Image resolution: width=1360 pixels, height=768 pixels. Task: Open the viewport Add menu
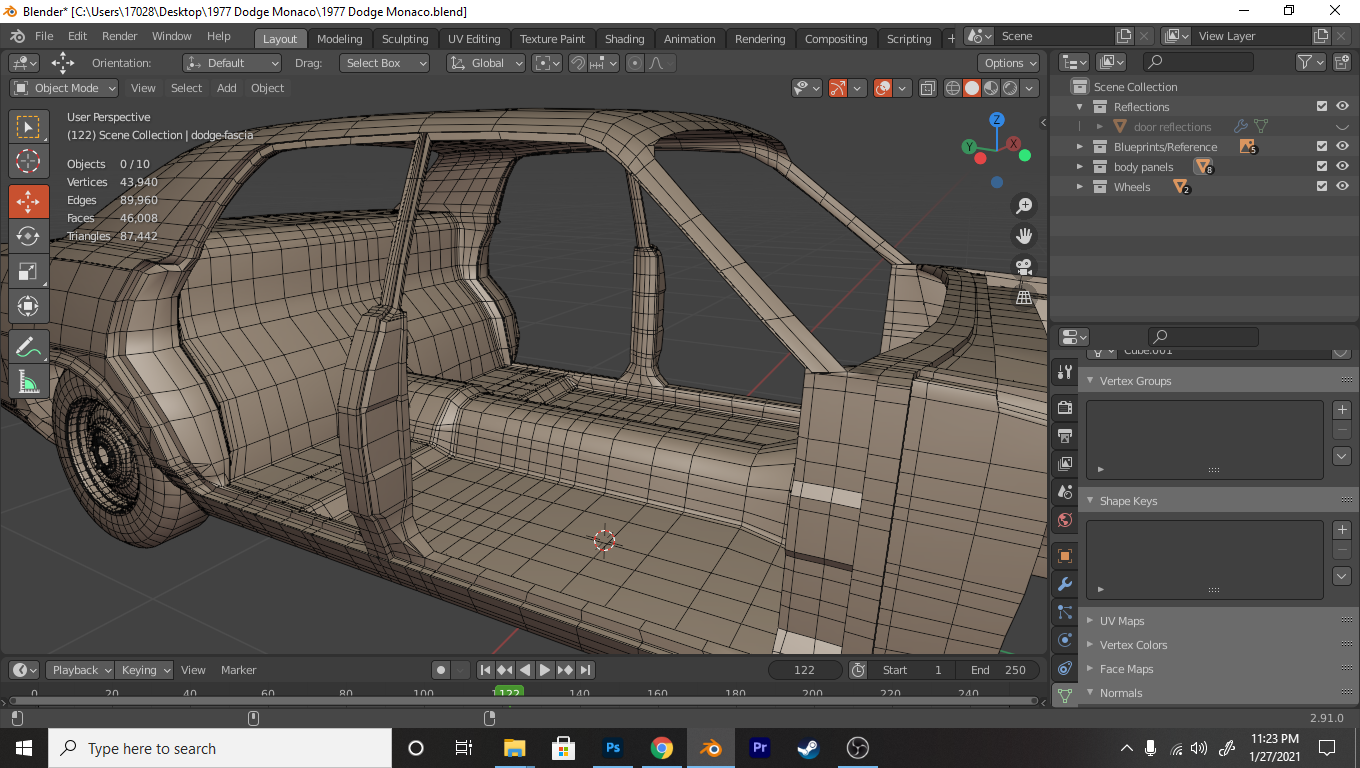tap(227, 88)
